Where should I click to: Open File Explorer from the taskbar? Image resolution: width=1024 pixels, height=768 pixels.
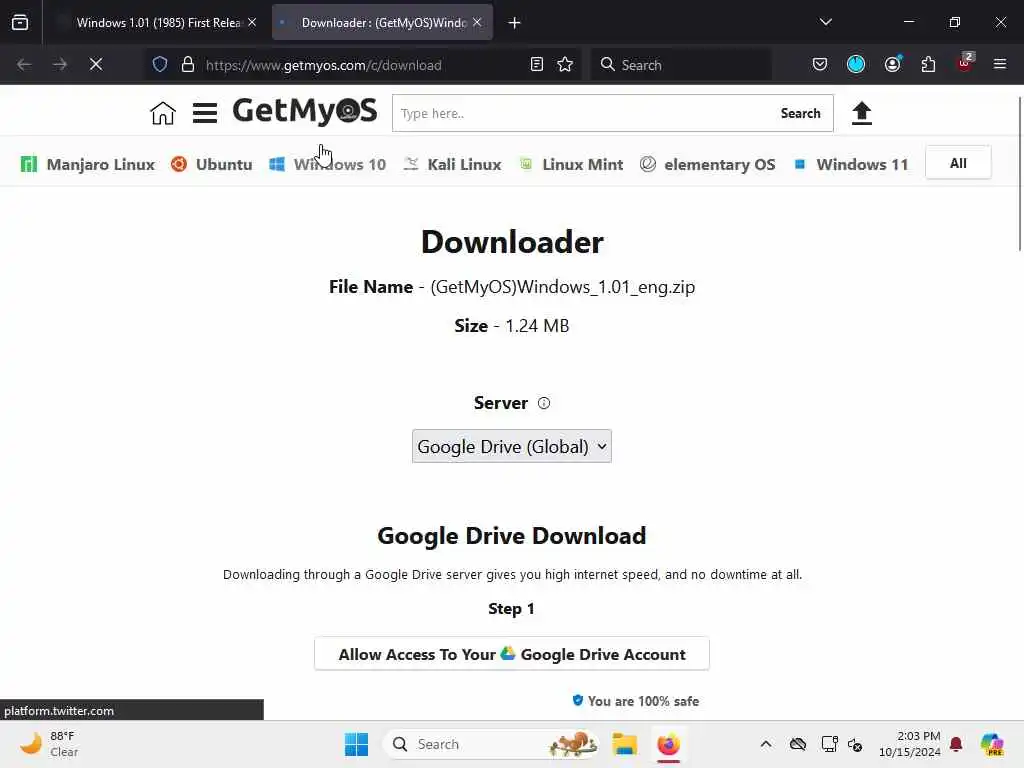tap(624, 744)
